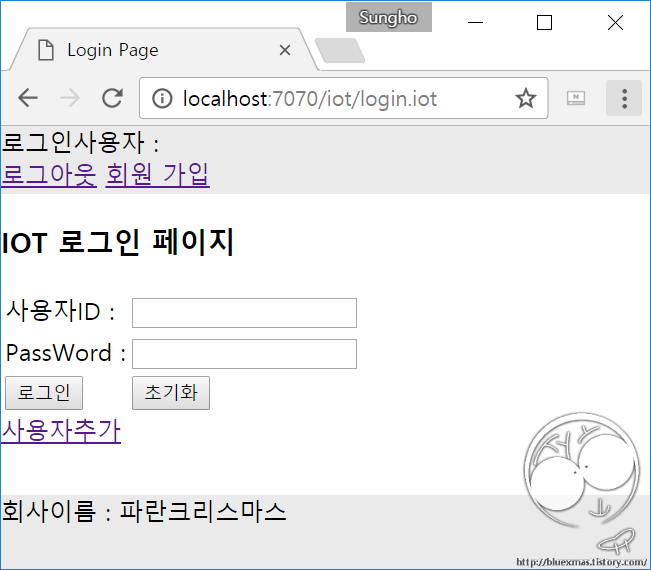Minimize the browser window

point(475,22)
